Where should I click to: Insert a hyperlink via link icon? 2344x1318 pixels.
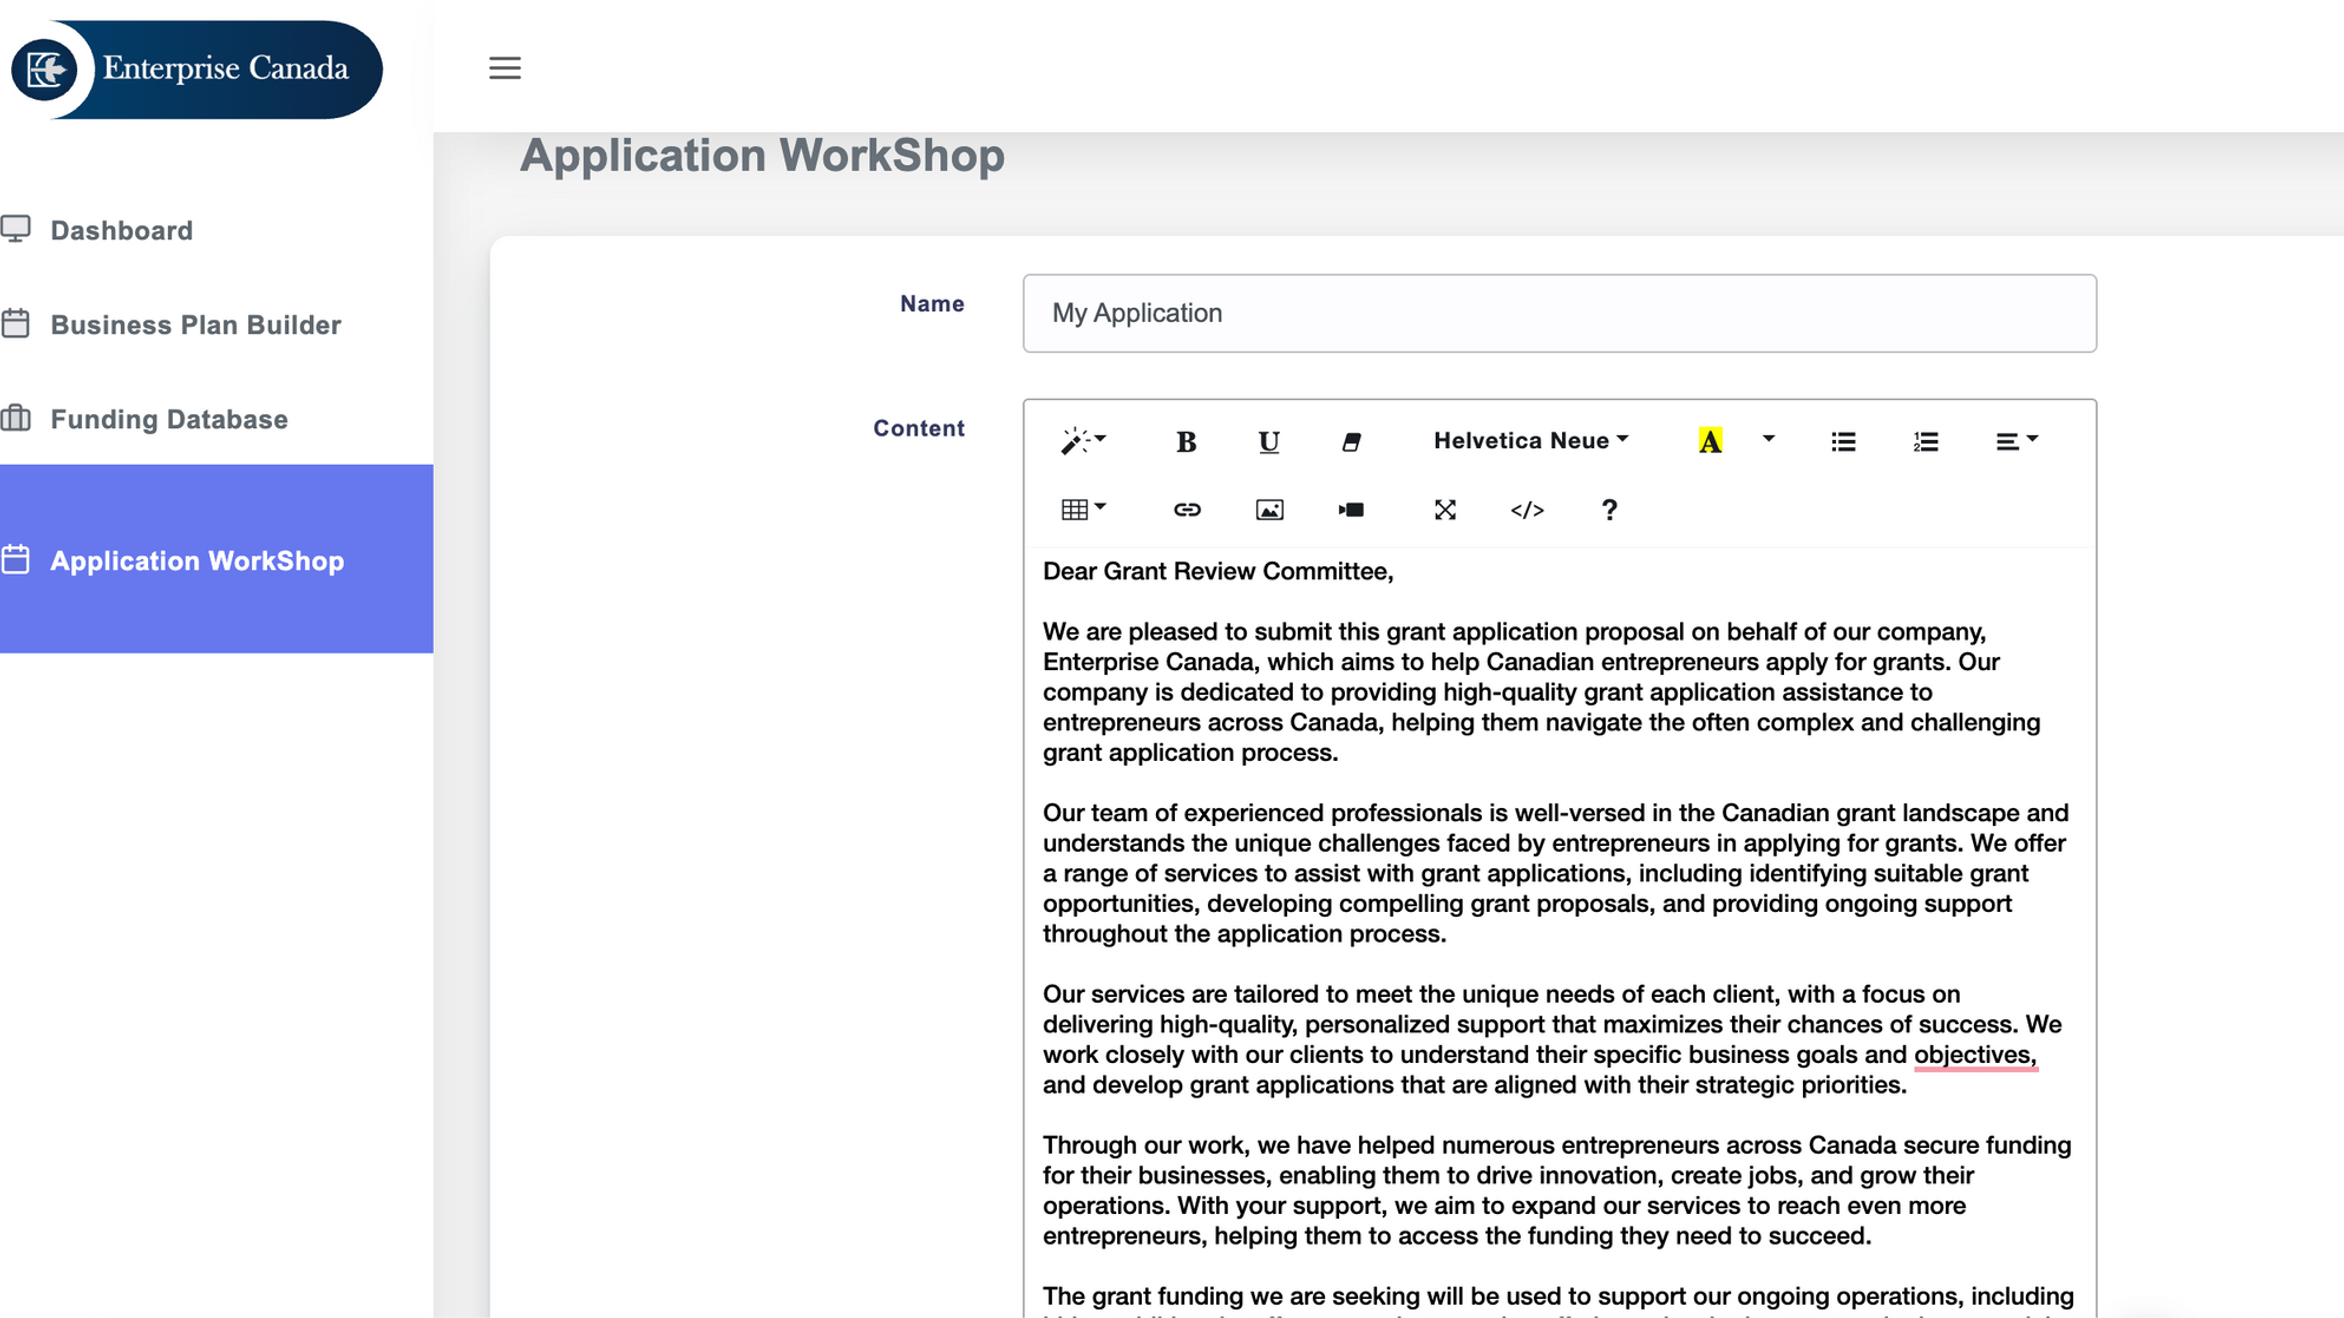(x=1186, y=510)
